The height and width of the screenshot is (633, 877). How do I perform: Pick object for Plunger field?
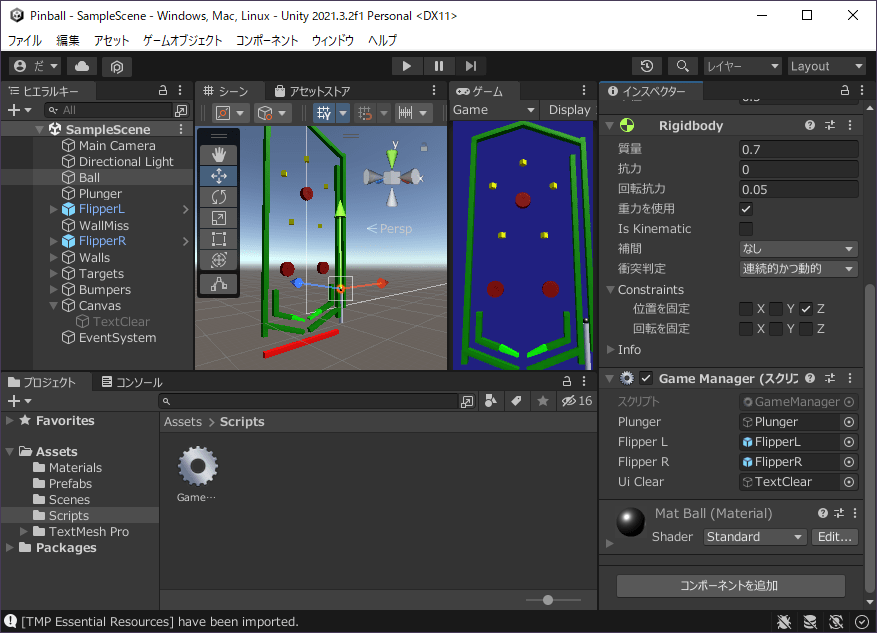coord(849,422)
